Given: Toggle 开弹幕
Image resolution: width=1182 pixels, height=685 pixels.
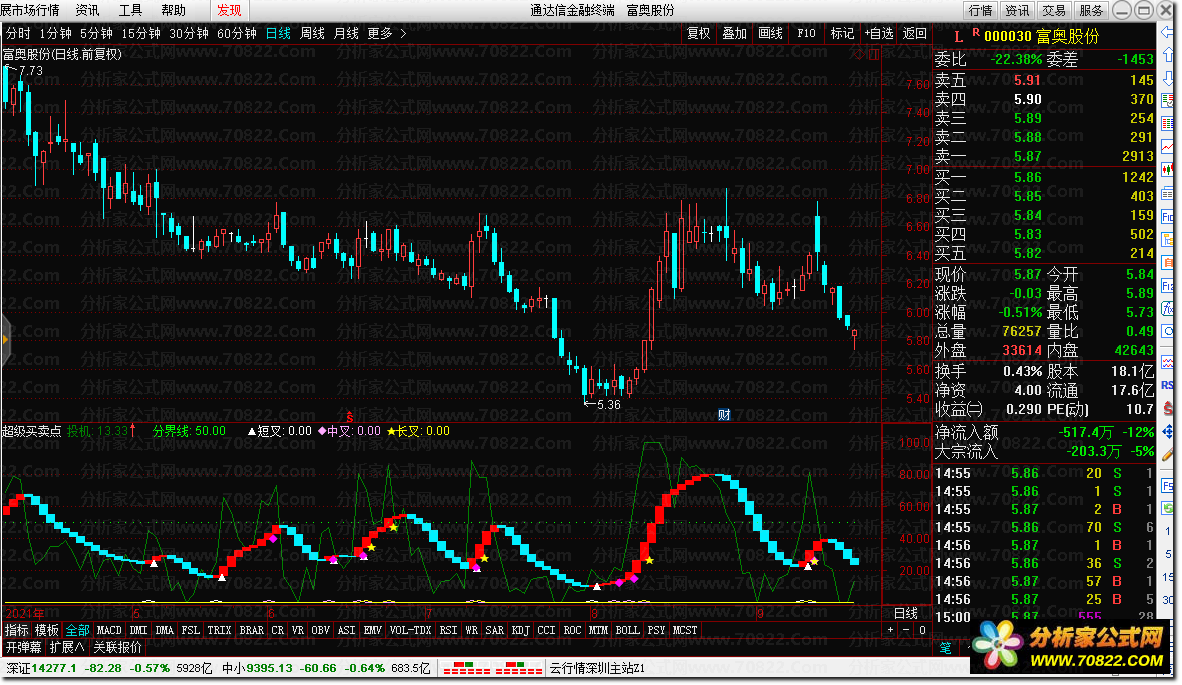Looking at the screenshot, I should pyautogui.click(x=23, y=647).
